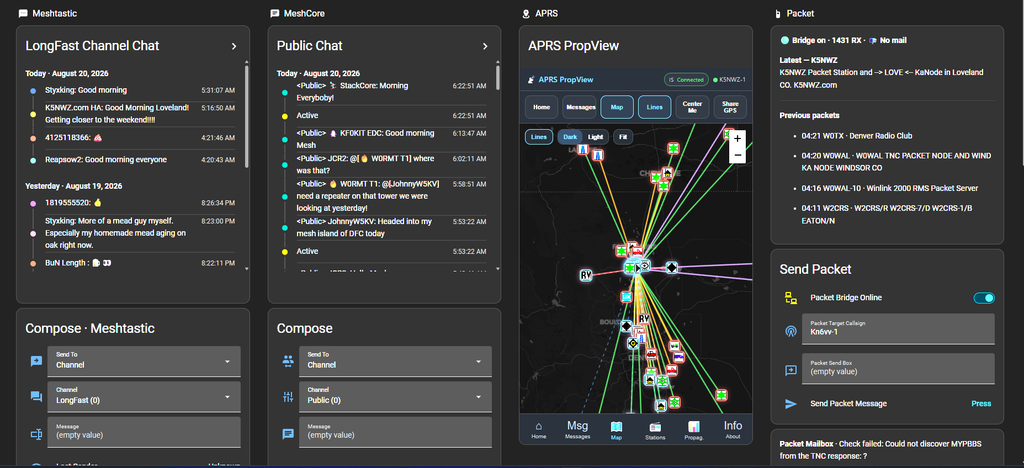The width and height of the screenshot is (1024, 468).
Task: Open Info About in bottom nav
Action: click(733, 429)
